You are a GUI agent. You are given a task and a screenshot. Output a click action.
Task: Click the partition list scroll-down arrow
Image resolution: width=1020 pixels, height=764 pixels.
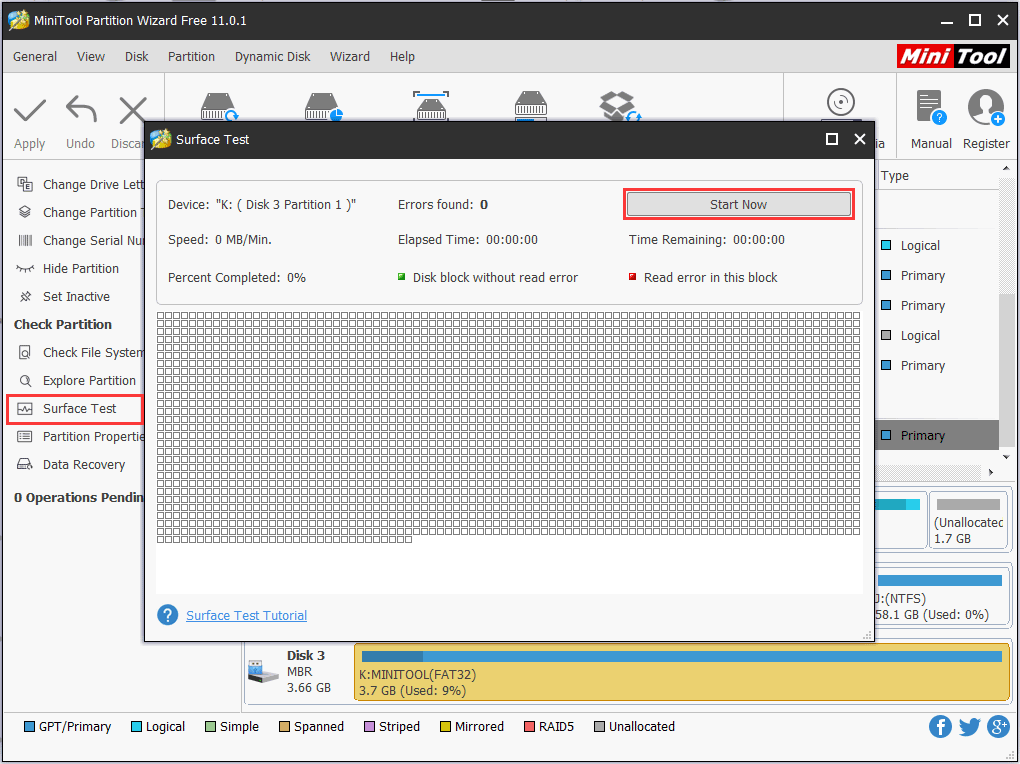coord(1006,457)
